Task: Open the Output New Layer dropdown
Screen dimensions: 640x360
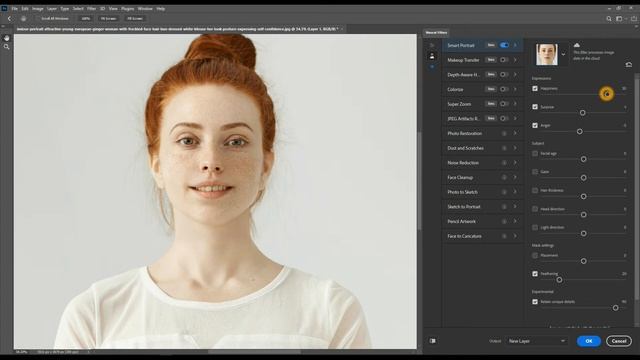Action: 537,341
